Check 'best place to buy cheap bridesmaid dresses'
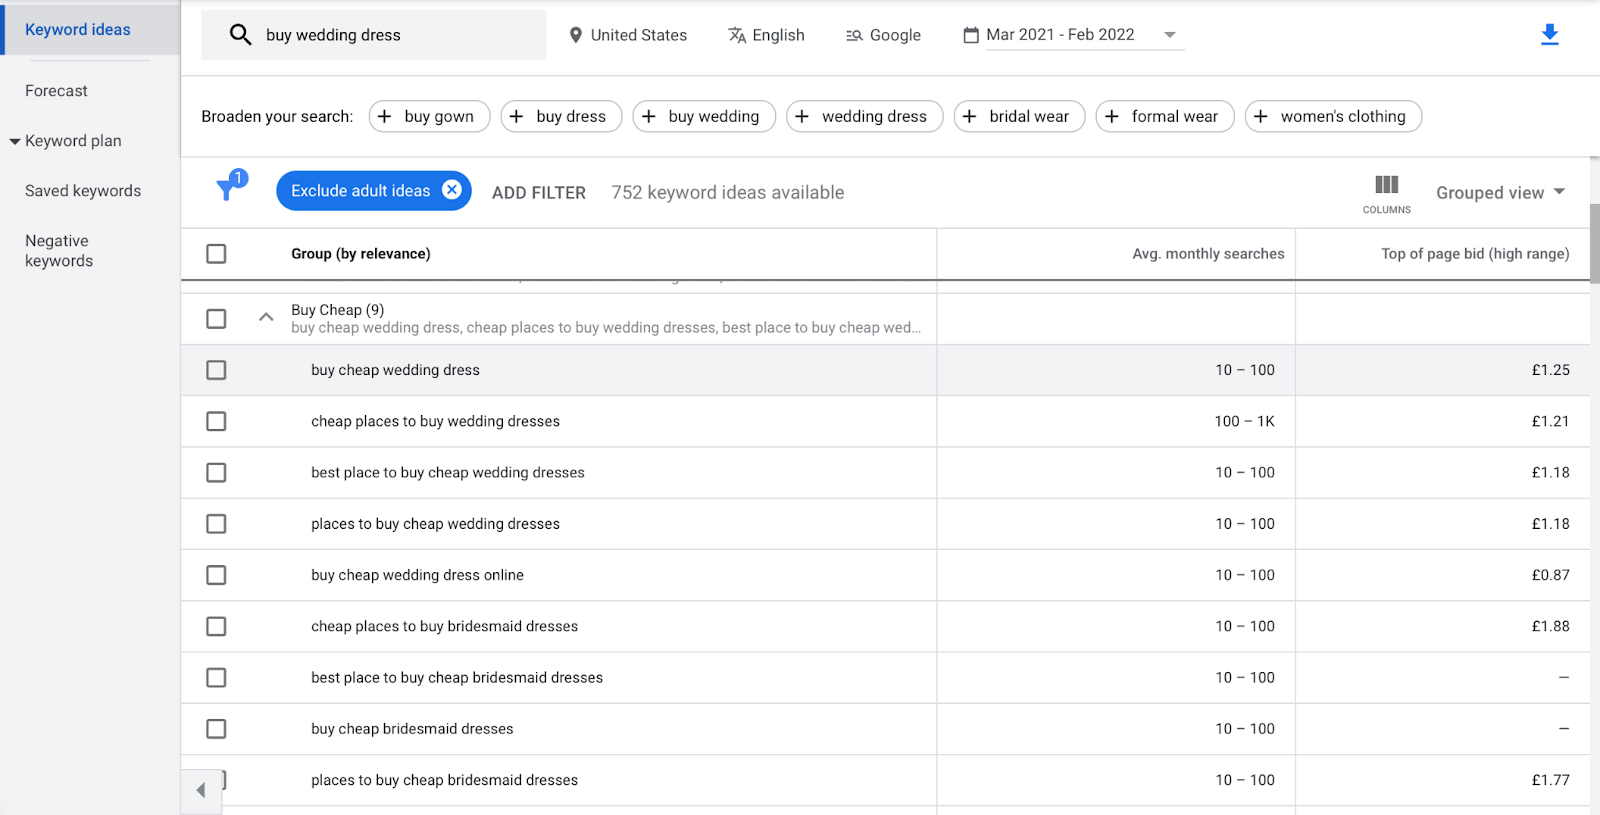This screenshot has height=815, width=1600. click(216, 678)
